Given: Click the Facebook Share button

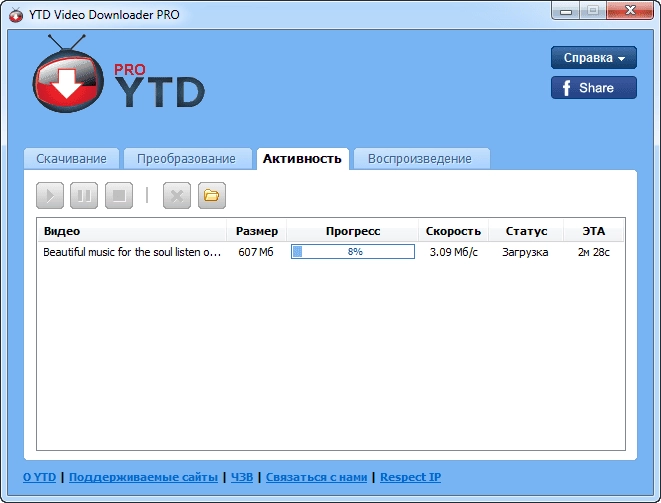Looking at the screenshot, I should [x=594, y=88].
